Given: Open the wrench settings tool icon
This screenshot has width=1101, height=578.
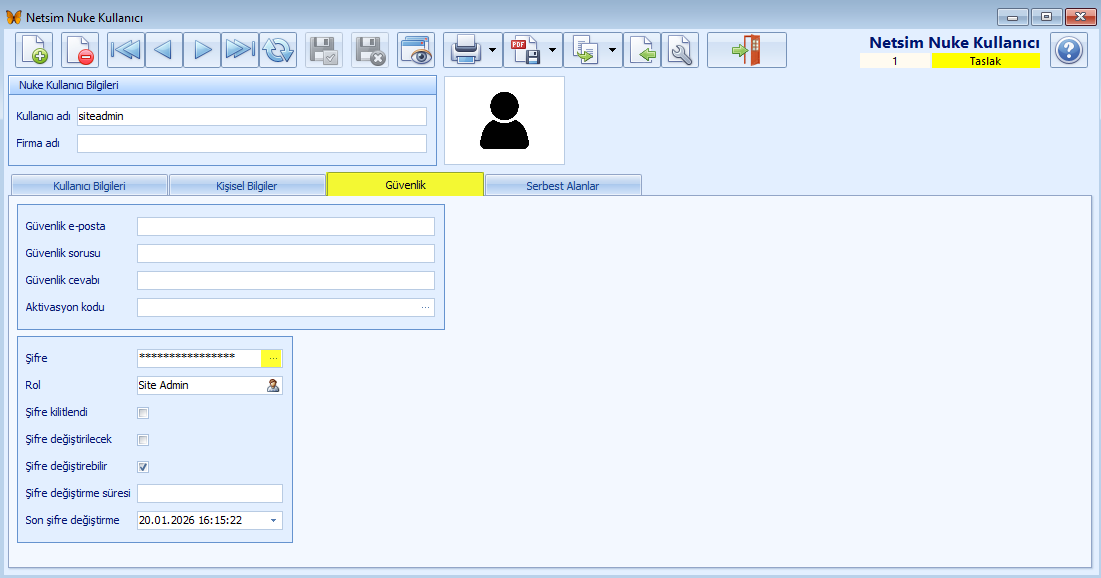Looking at the screenshot, I should [x=680, y=50].
